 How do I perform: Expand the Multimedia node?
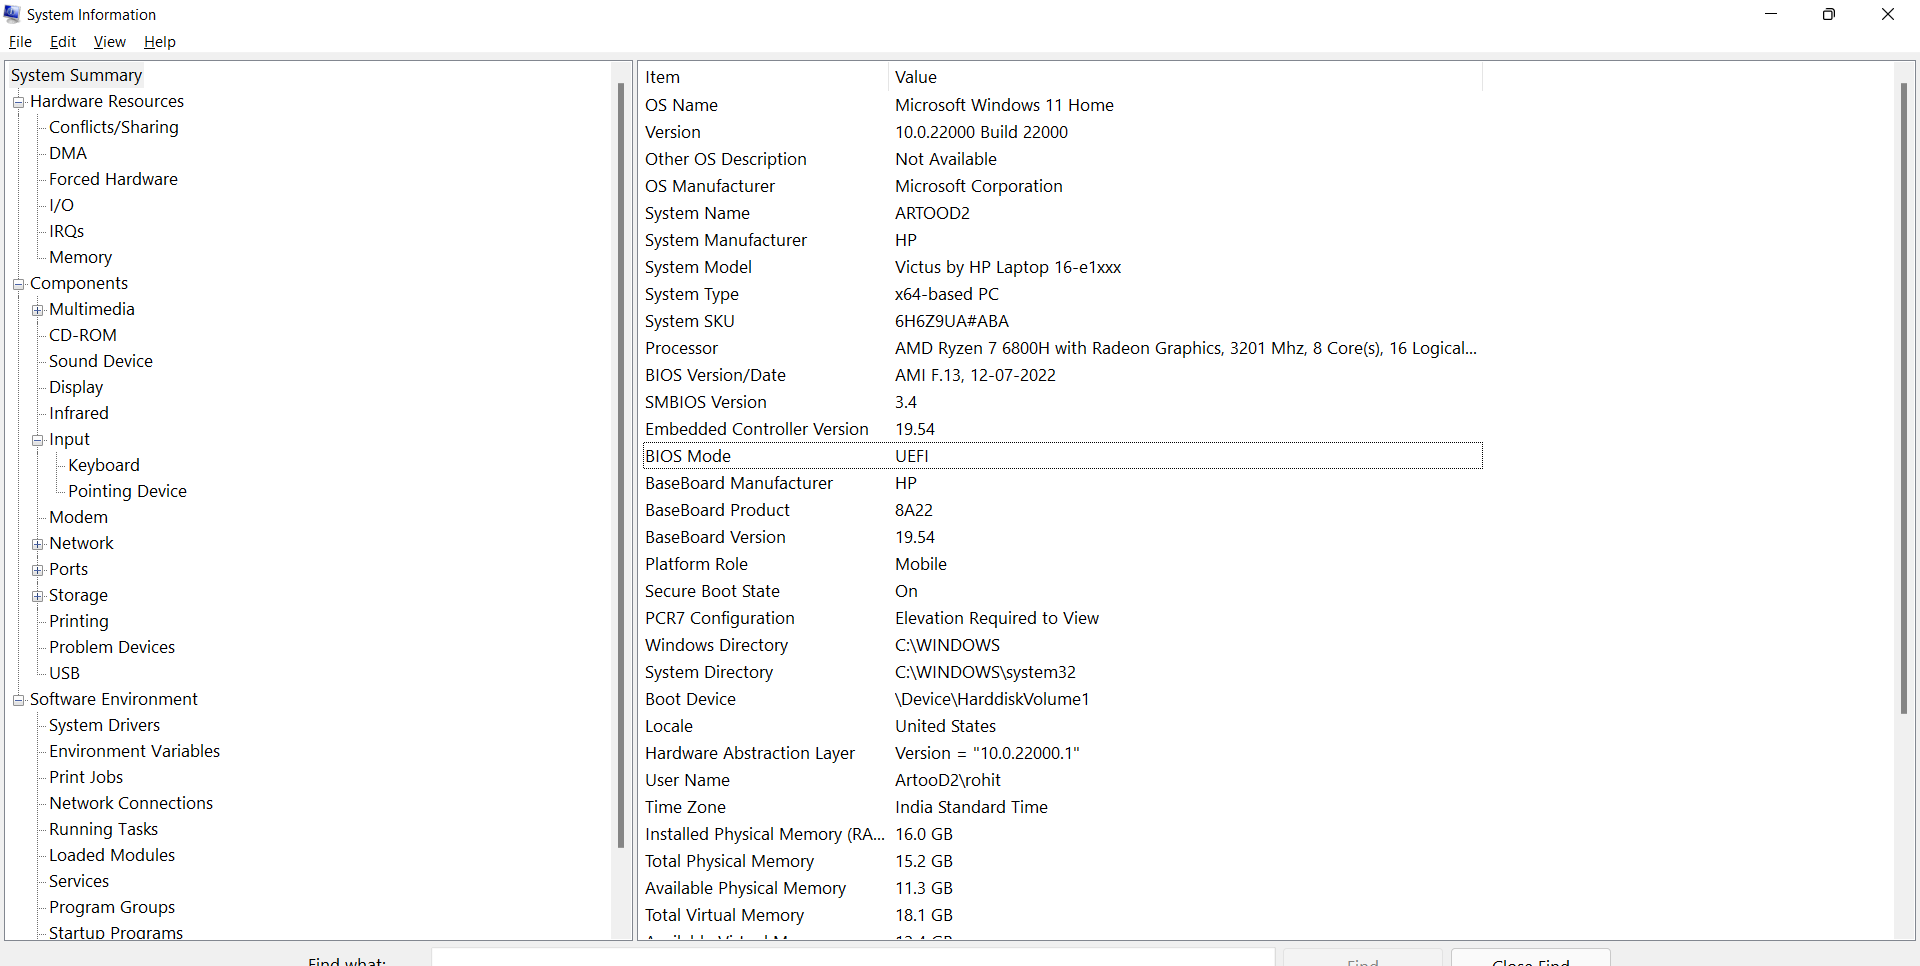[37, 310]
